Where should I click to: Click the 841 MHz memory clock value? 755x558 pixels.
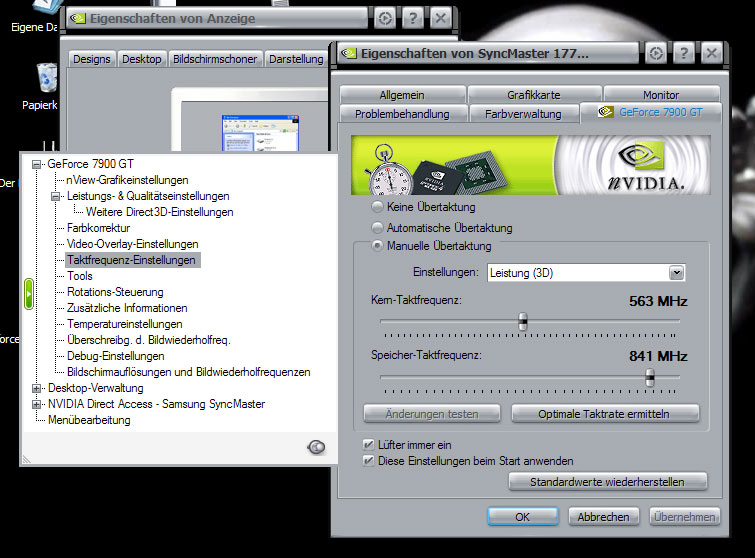pos(658,356)
